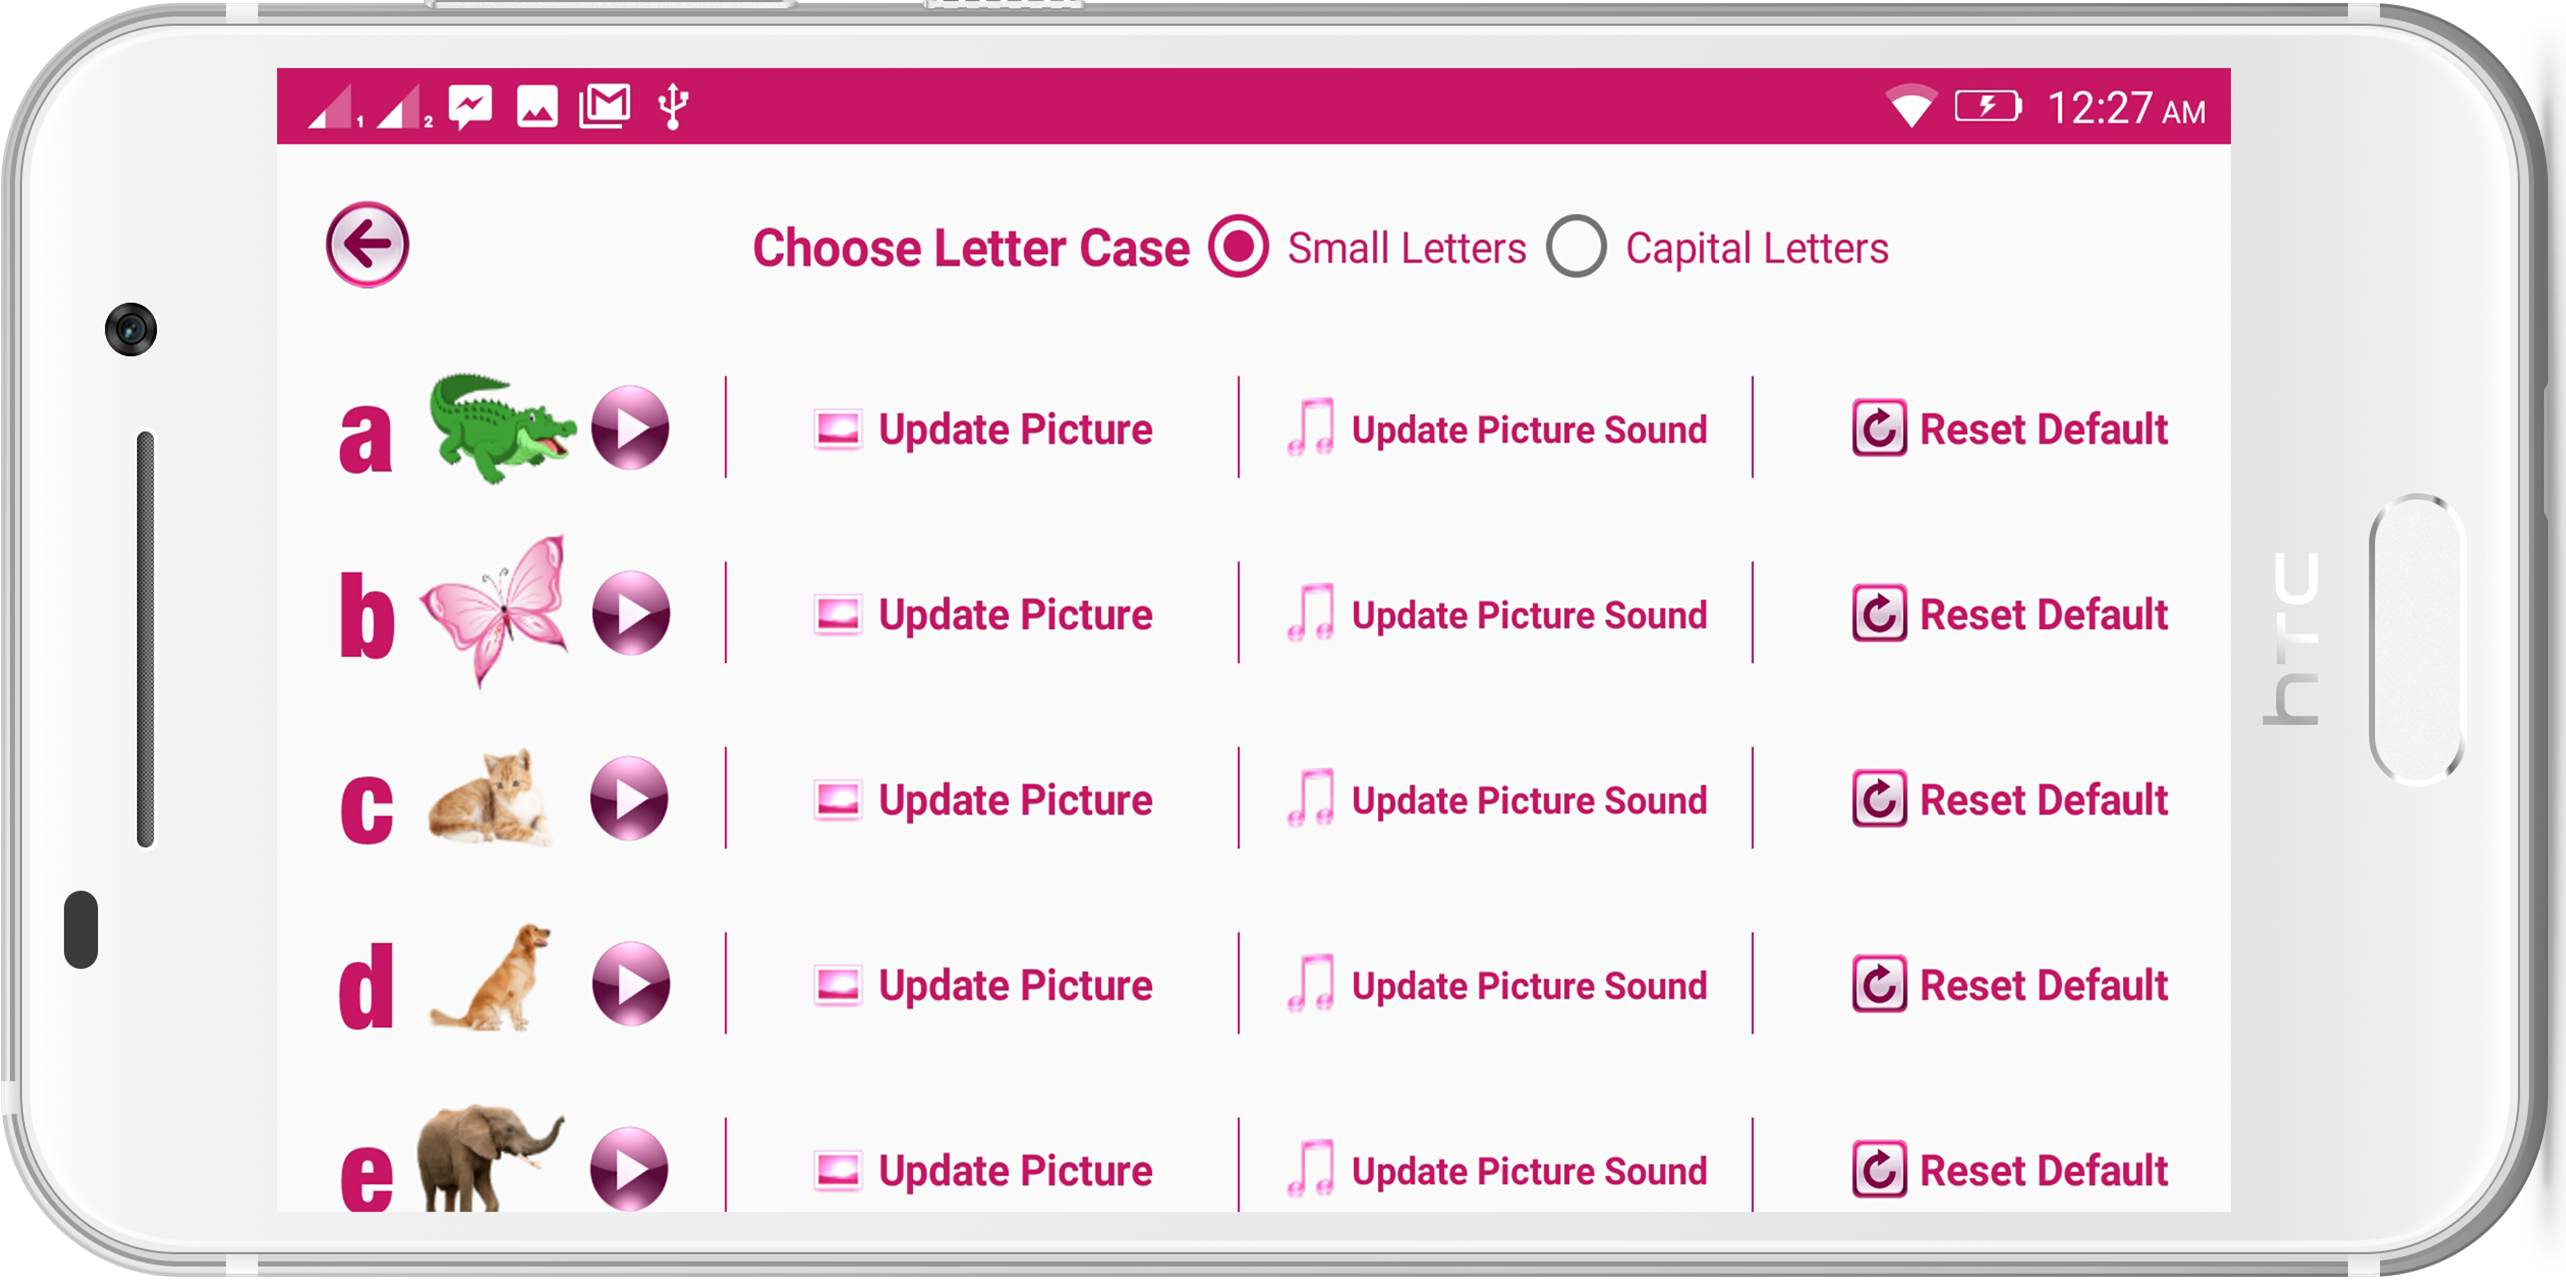
Task: Play the sound for letter b
Action: 630,613
